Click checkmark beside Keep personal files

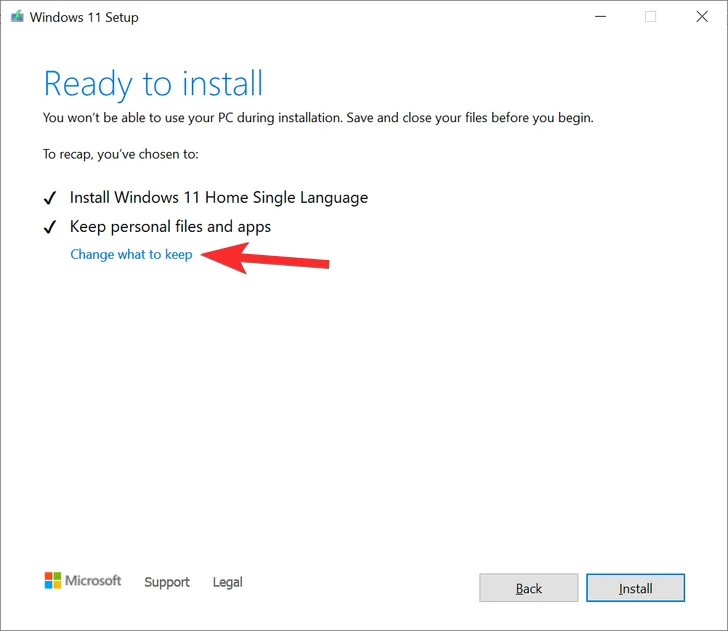point(50,227)
